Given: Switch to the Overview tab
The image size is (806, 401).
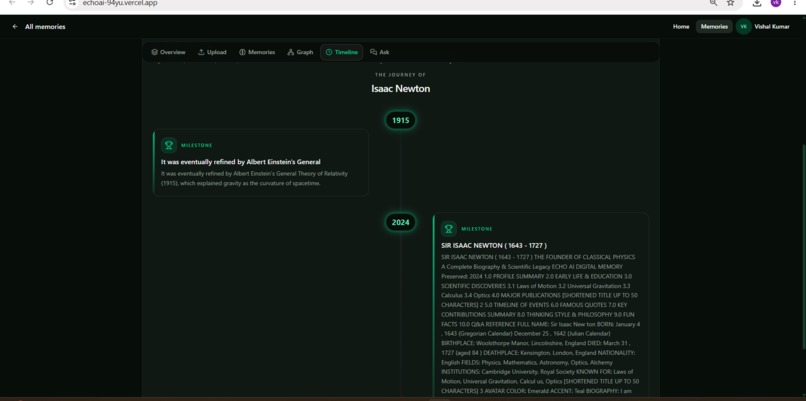Looking at the screenshot, I should point(168,52).
